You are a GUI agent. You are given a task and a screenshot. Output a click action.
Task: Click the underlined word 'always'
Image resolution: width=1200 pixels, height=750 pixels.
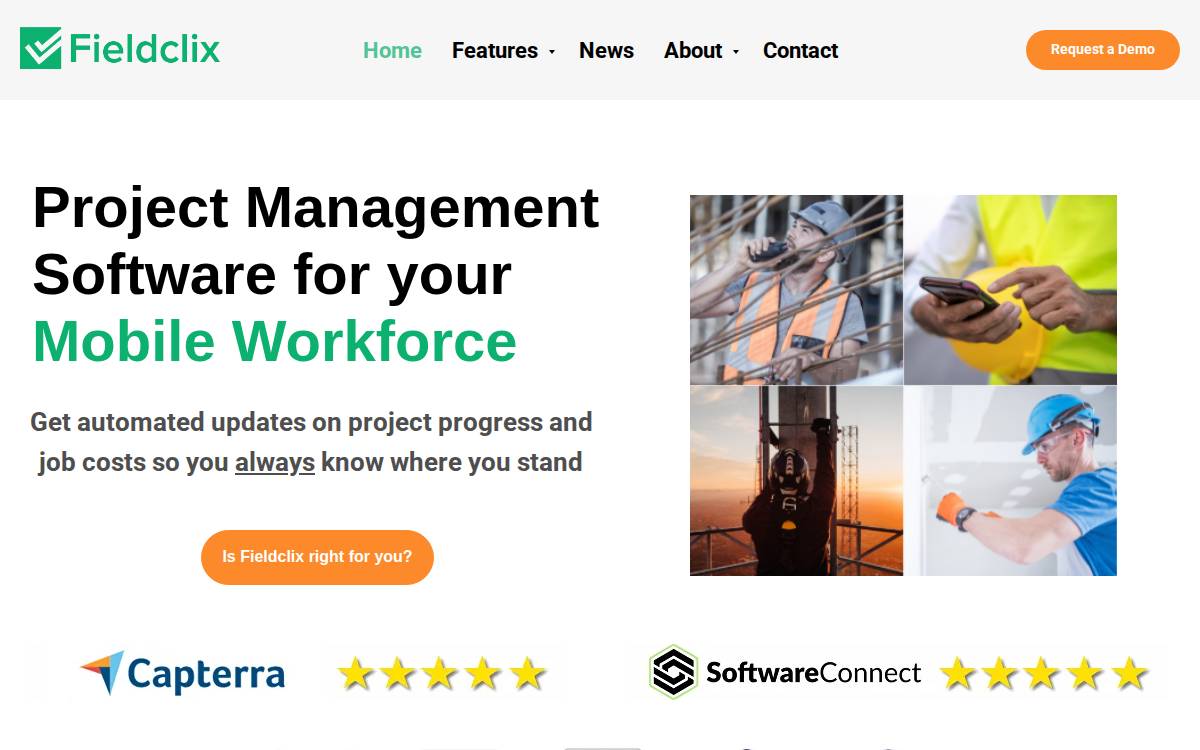click(x=275, y=462)
